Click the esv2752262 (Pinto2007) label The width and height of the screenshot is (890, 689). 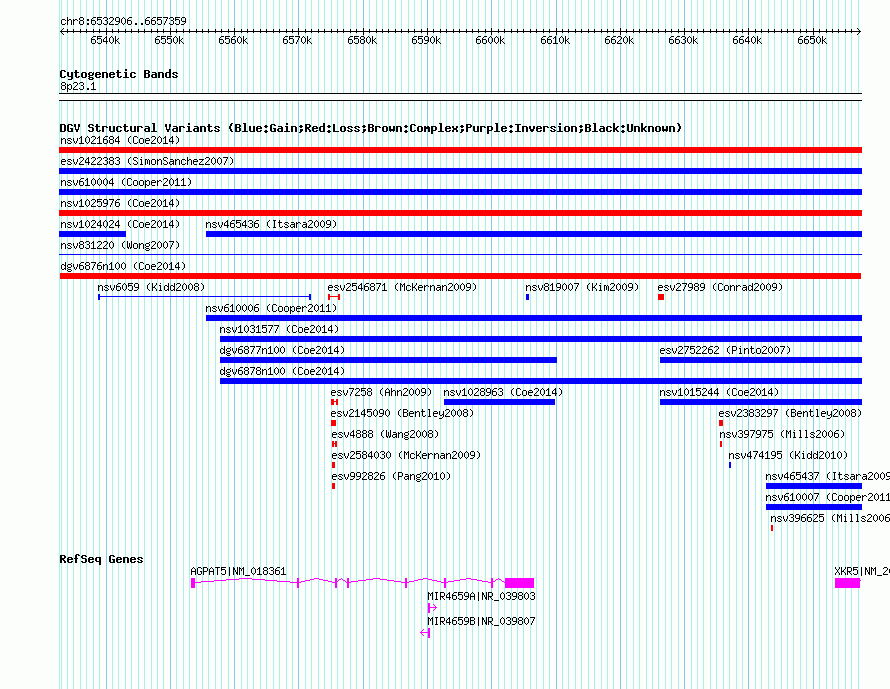pos(725,350)
